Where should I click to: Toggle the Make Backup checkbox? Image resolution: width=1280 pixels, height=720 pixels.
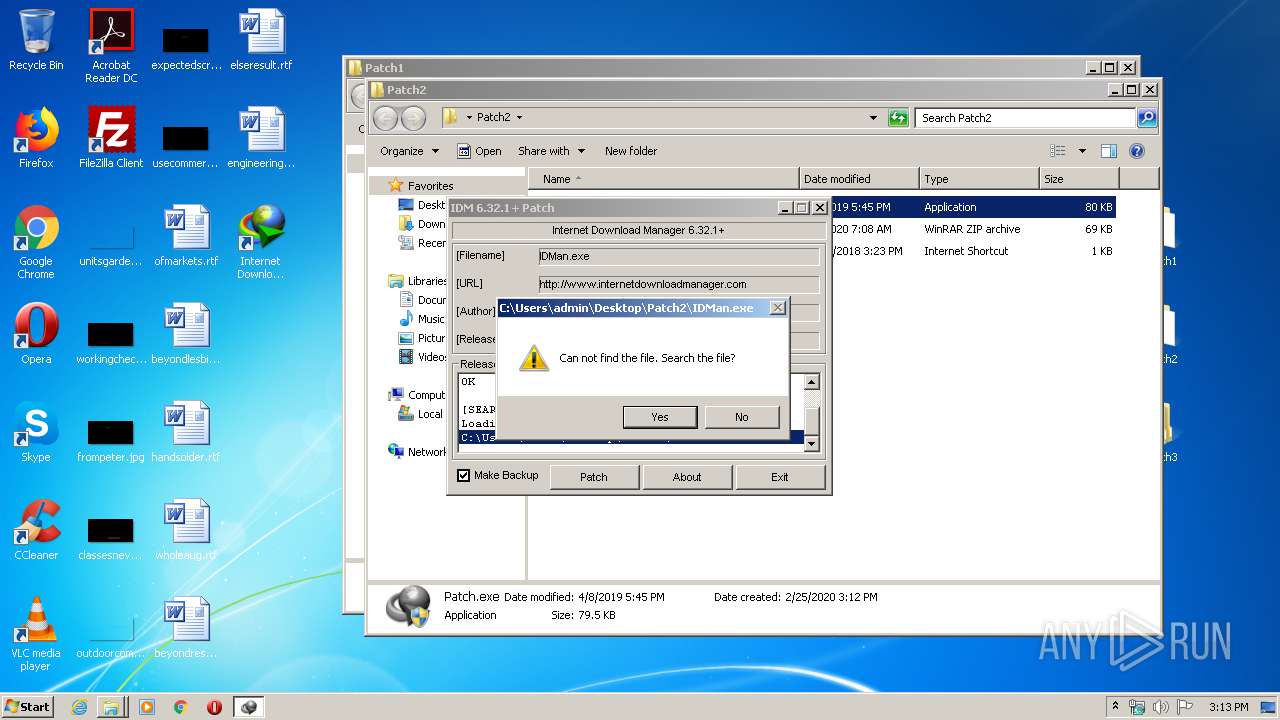463,476
